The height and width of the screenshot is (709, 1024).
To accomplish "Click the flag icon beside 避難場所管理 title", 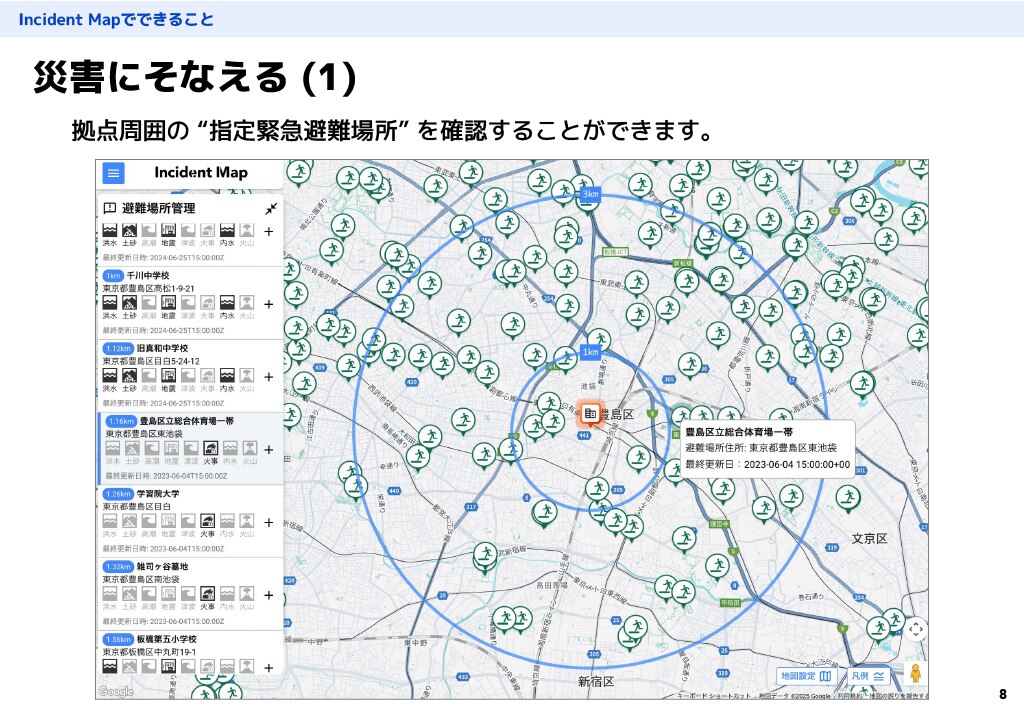I will 110,208.
